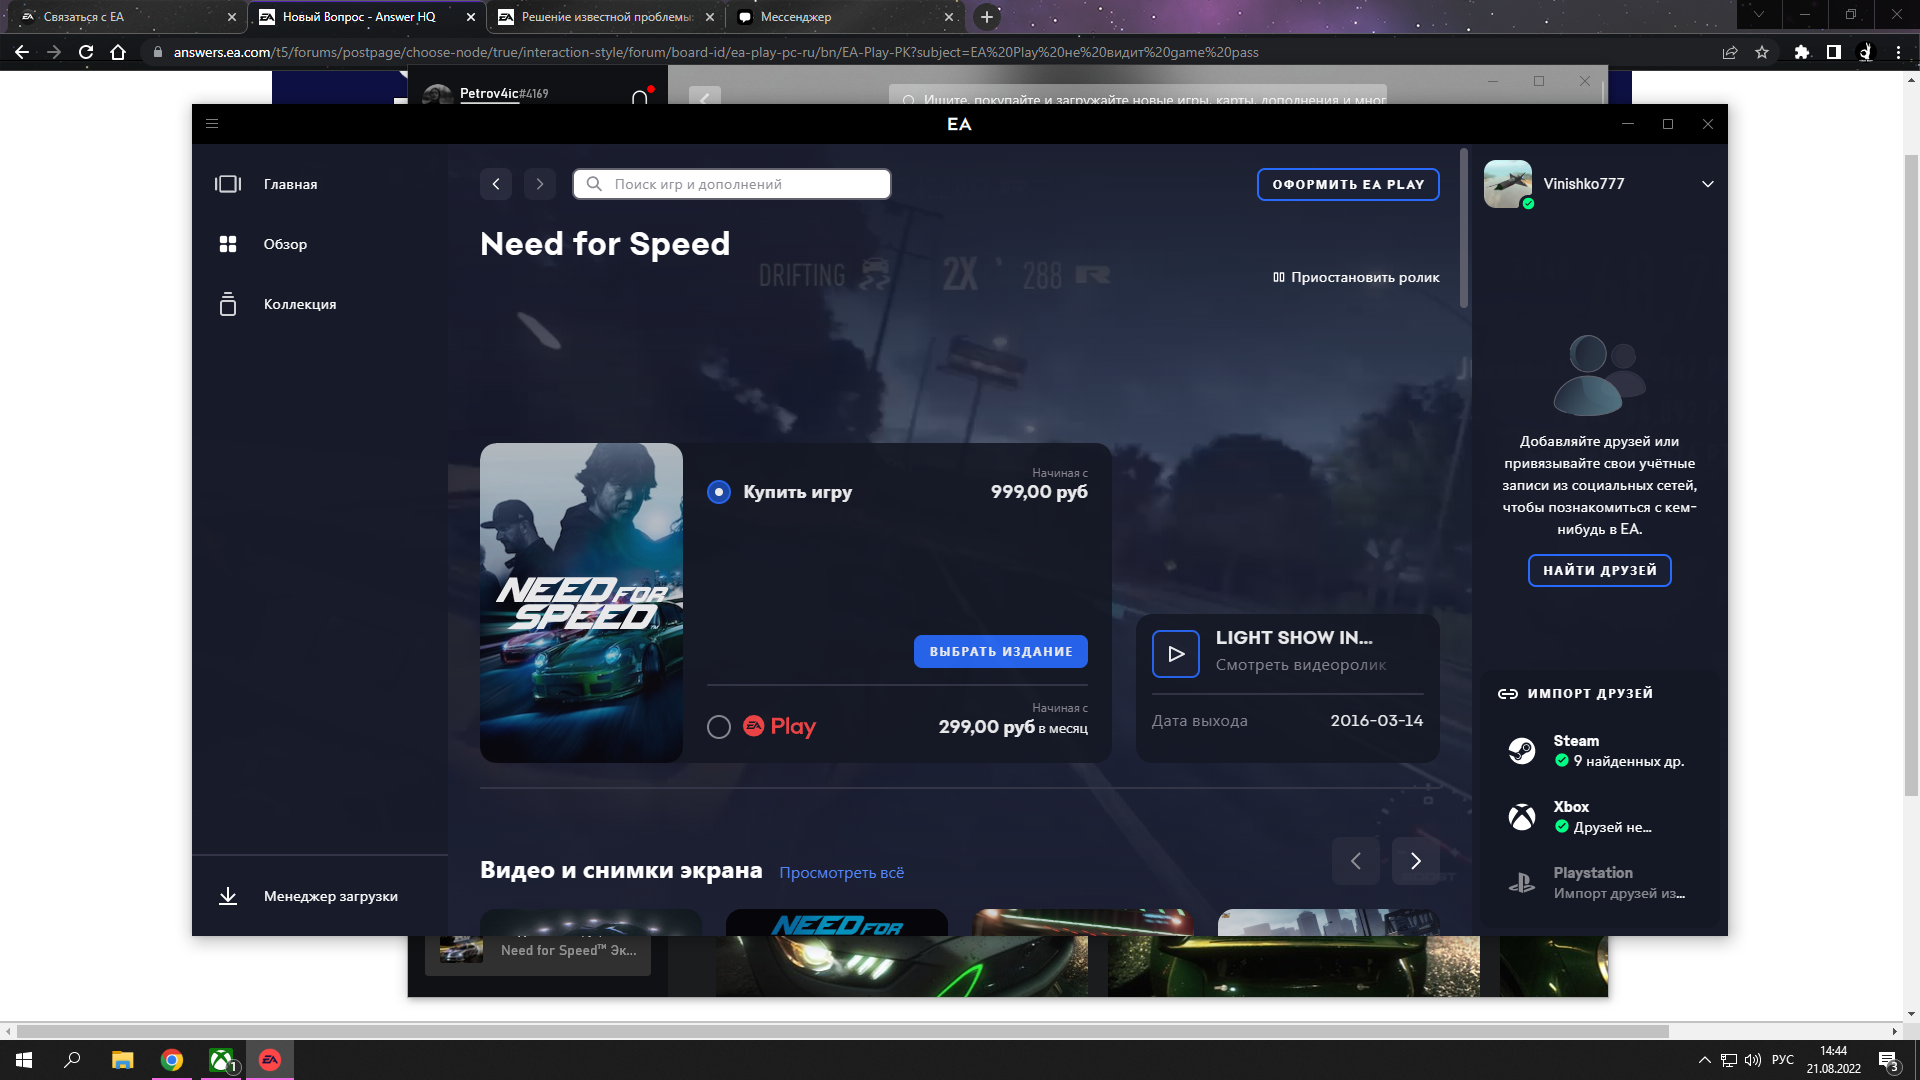
Task: Go to Chrome home page
Action: 118,52
